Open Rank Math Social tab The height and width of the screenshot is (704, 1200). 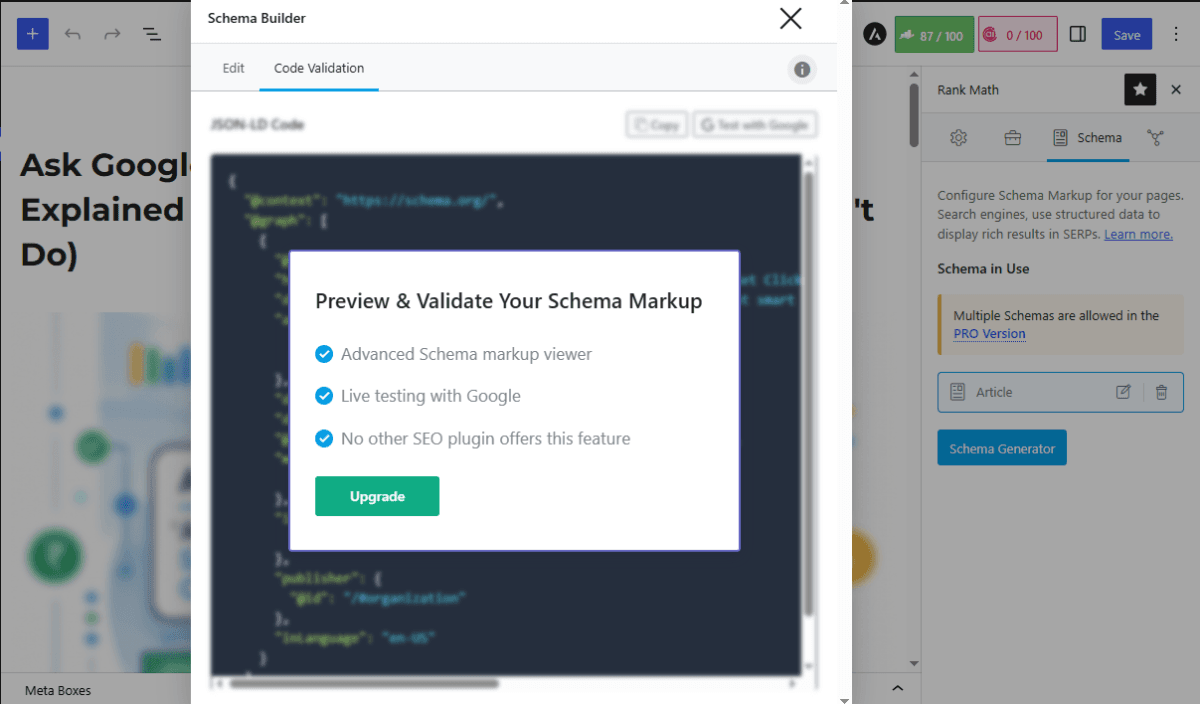tap(1156, 138)
